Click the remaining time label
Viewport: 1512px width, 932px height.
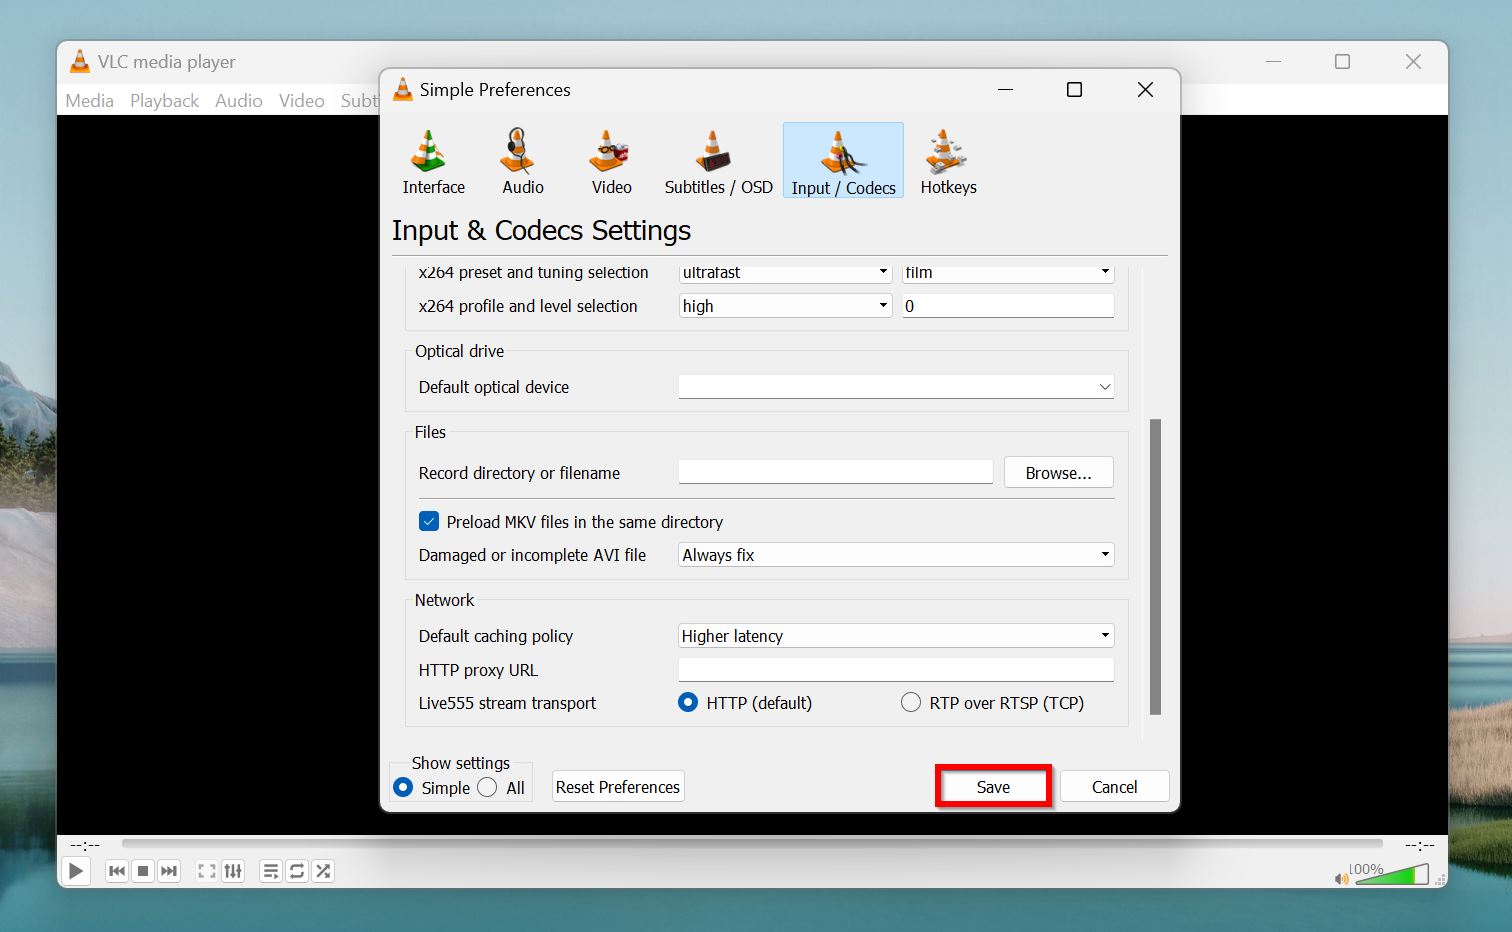1419,846
